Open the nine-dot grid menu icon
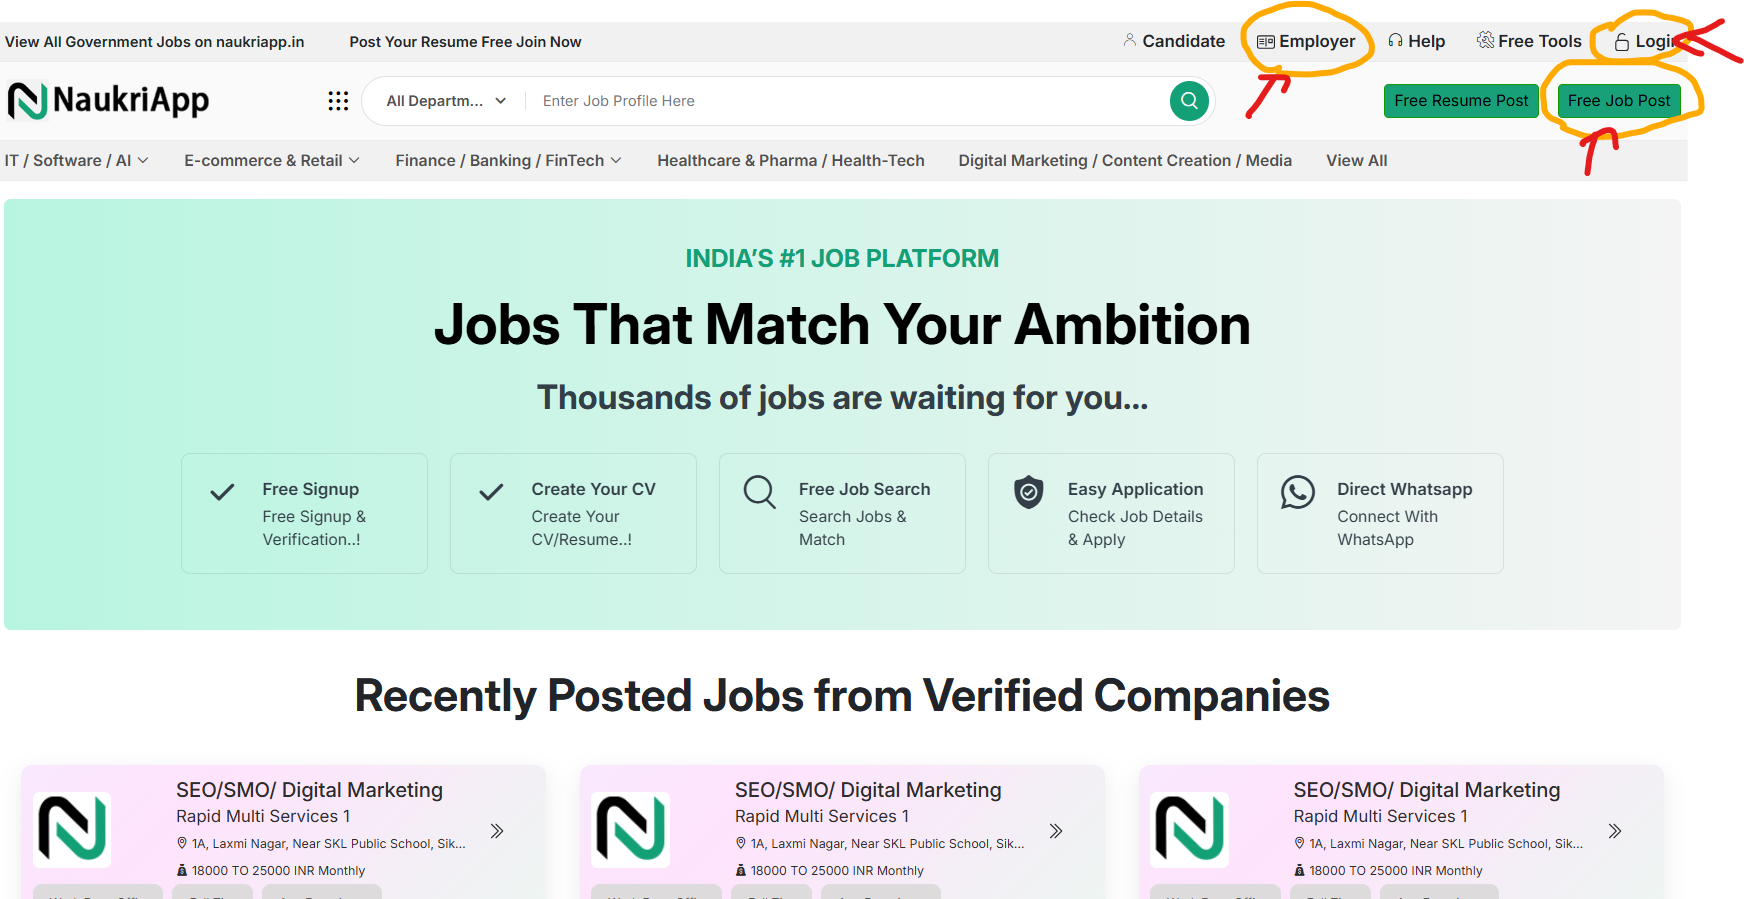 click(x=338, y=101)
